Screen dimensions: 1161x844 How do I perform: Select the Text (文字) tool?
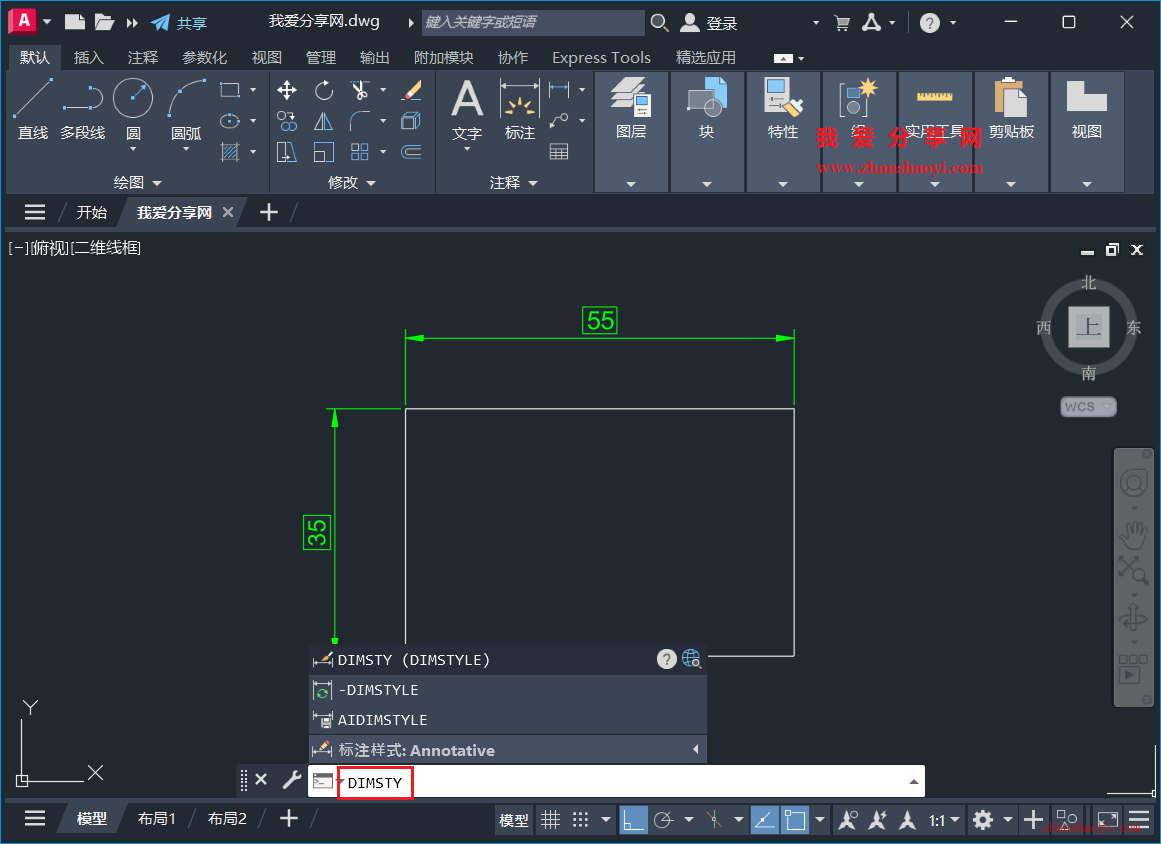467,109
